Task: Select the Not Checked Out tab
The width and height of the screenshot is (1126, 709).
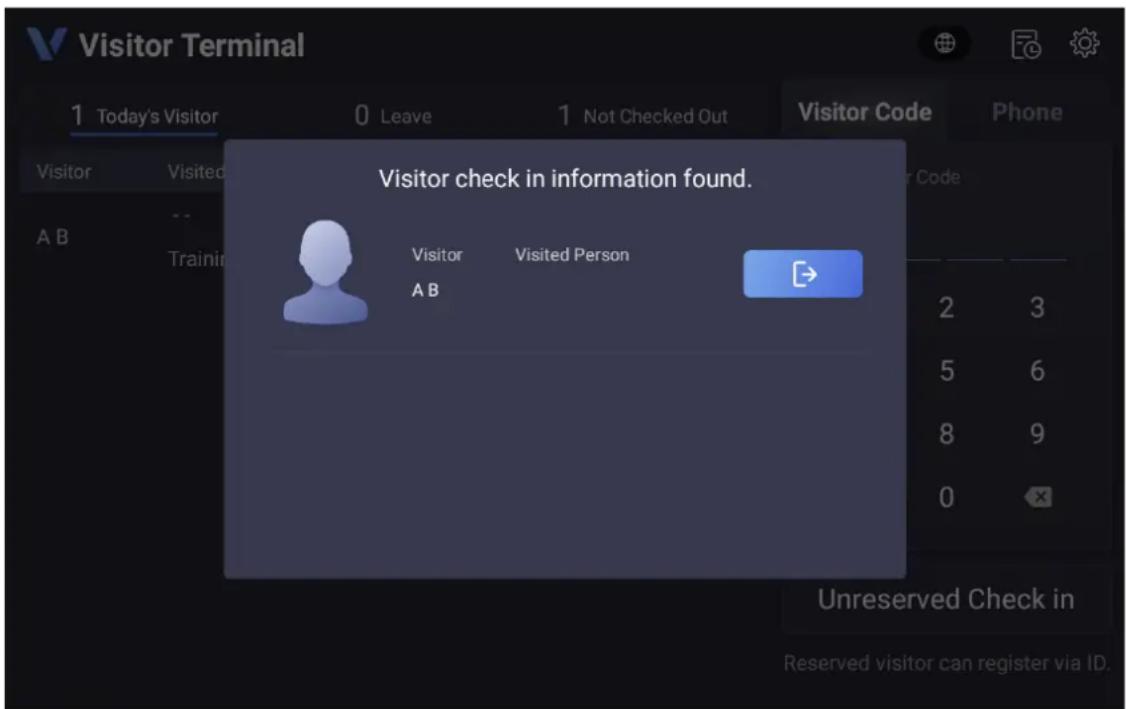Action: (x=643, y=116)
